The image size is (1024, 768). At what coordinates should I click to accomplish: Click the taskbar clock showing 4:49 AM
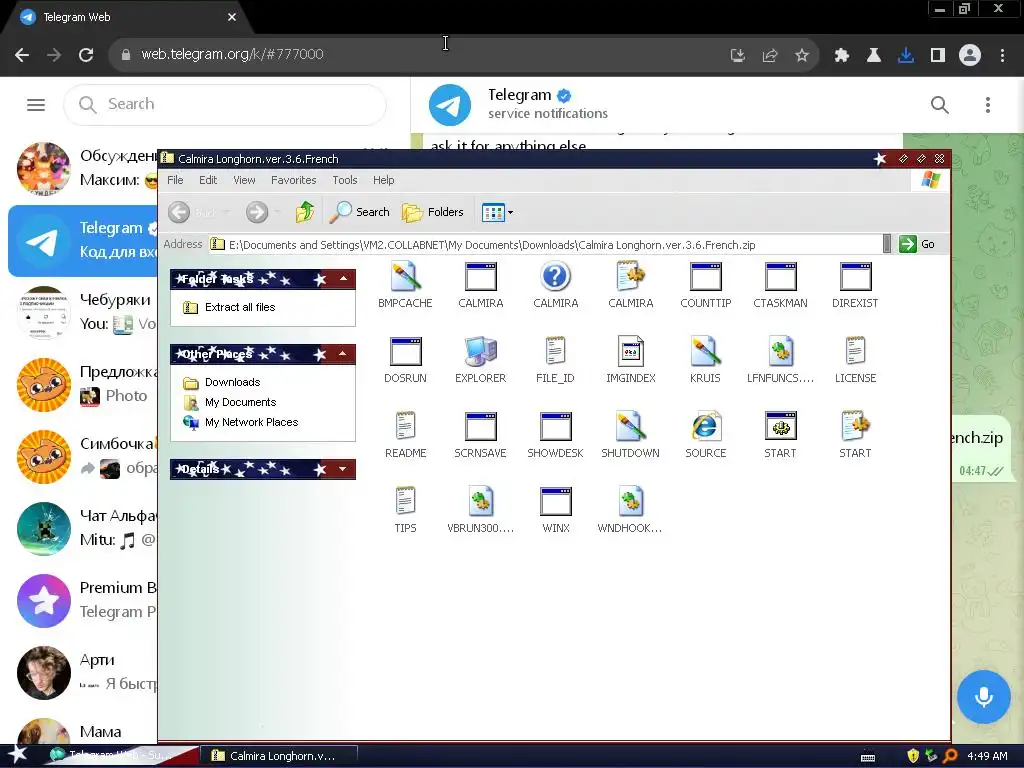[x=987, y=756]
